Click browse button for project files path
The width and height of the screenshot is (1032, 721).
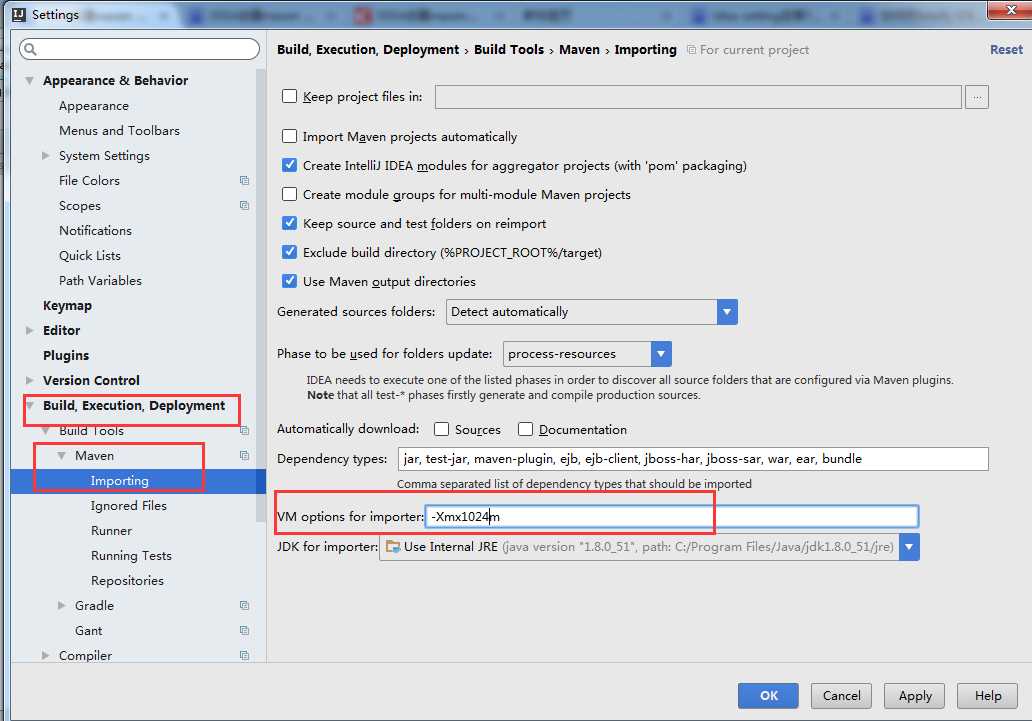point(977,97)
